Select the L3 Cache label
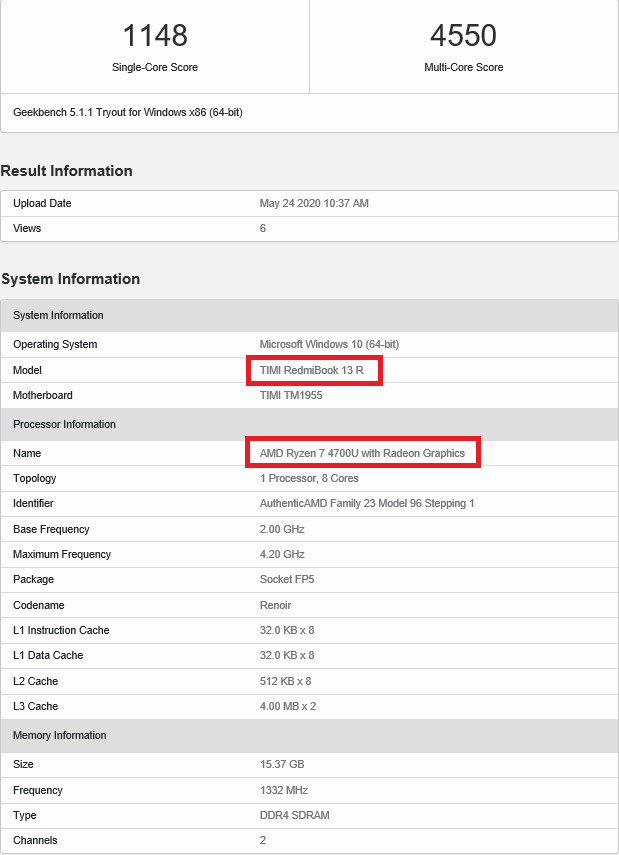 pos(35,706)
